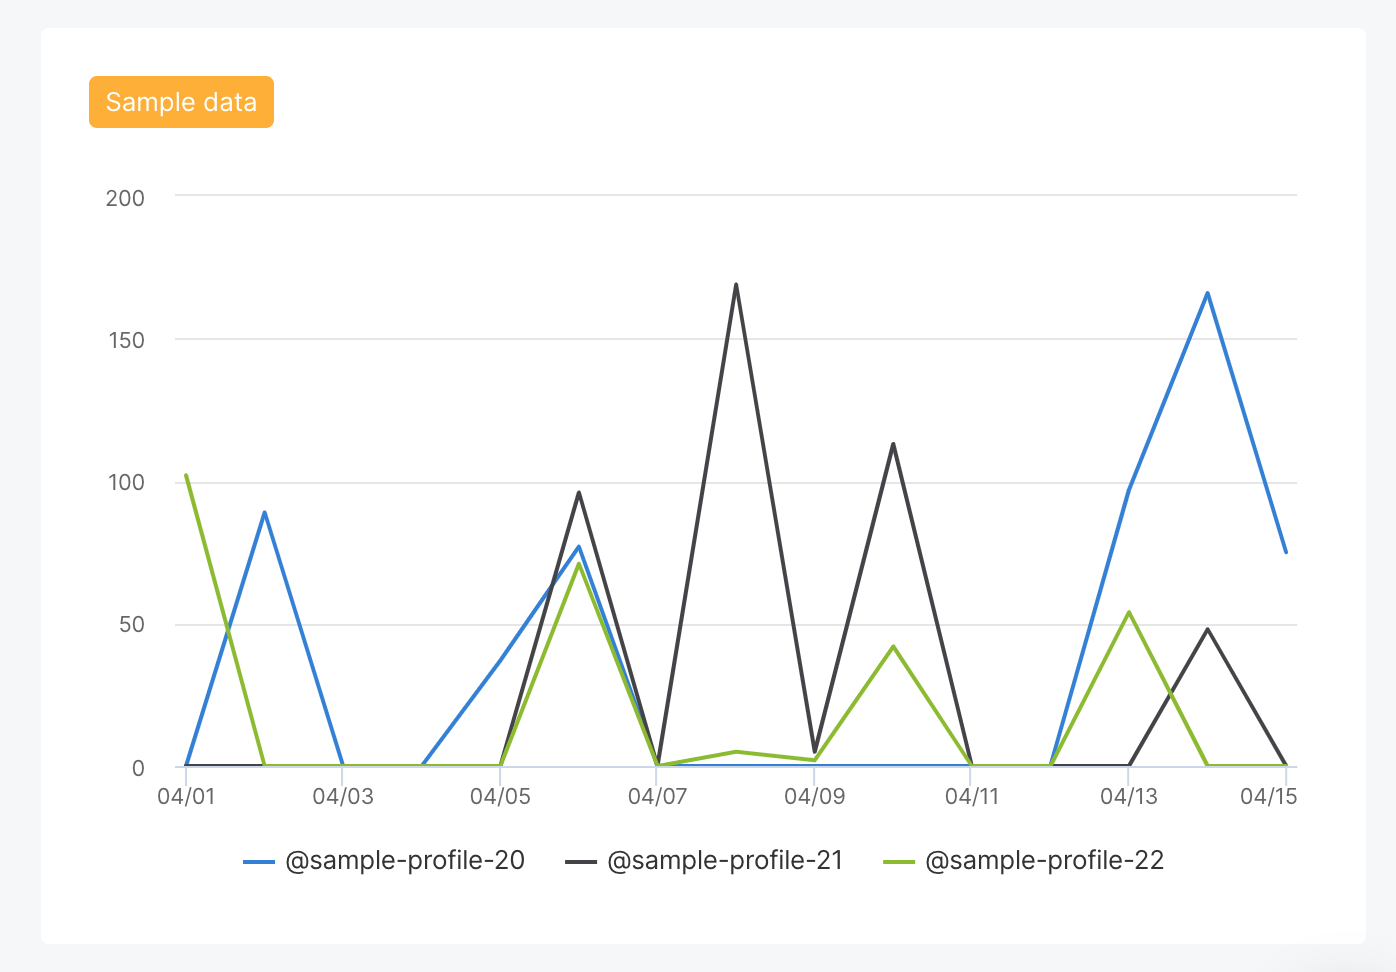Click the blue peak at 04/02
Image resolution: width=1396 pixels, height=972 pixels.
click(x=263, y=511)
